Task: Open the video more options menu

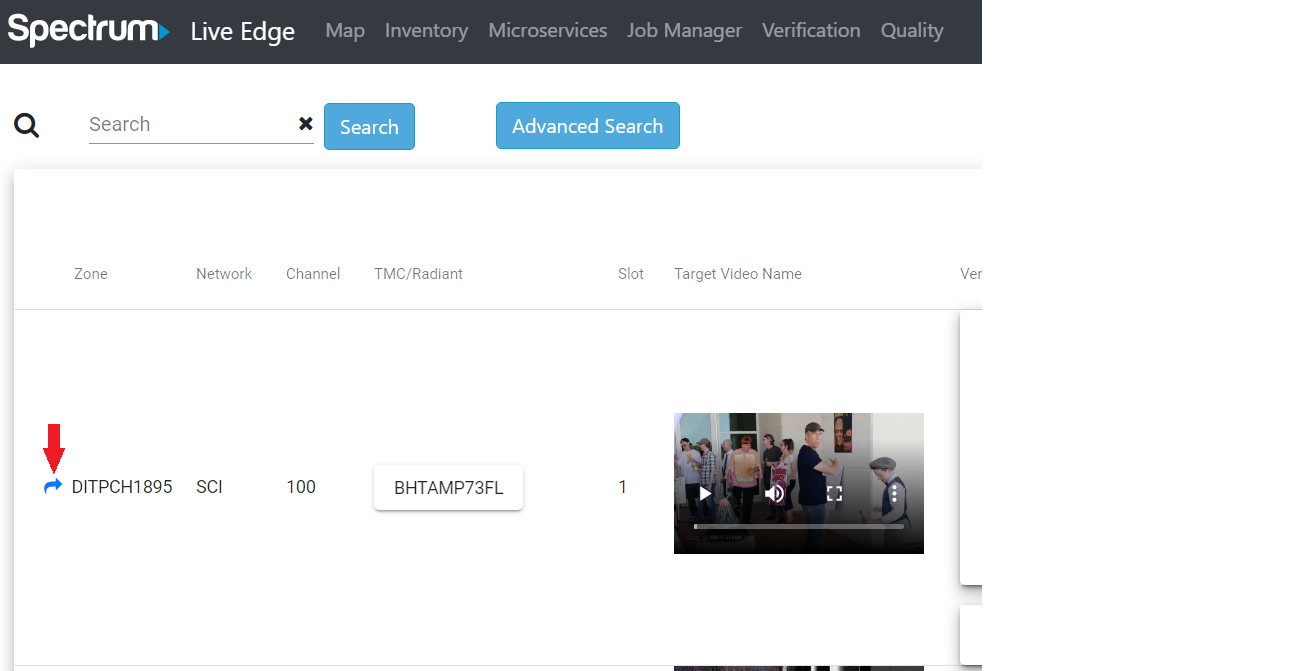Action: pyautogui.click(x=894, y=493)
